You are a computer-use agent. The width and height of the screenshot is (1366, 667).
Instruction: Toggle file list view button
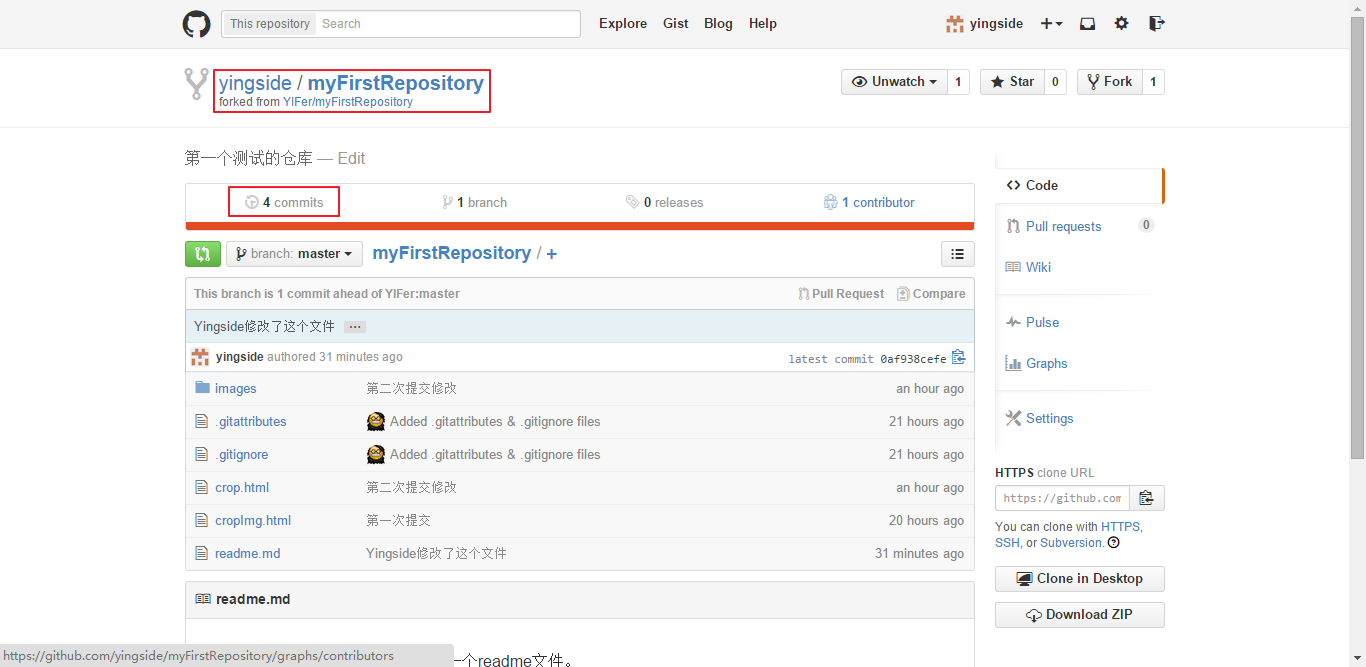[x=958, y=254]
